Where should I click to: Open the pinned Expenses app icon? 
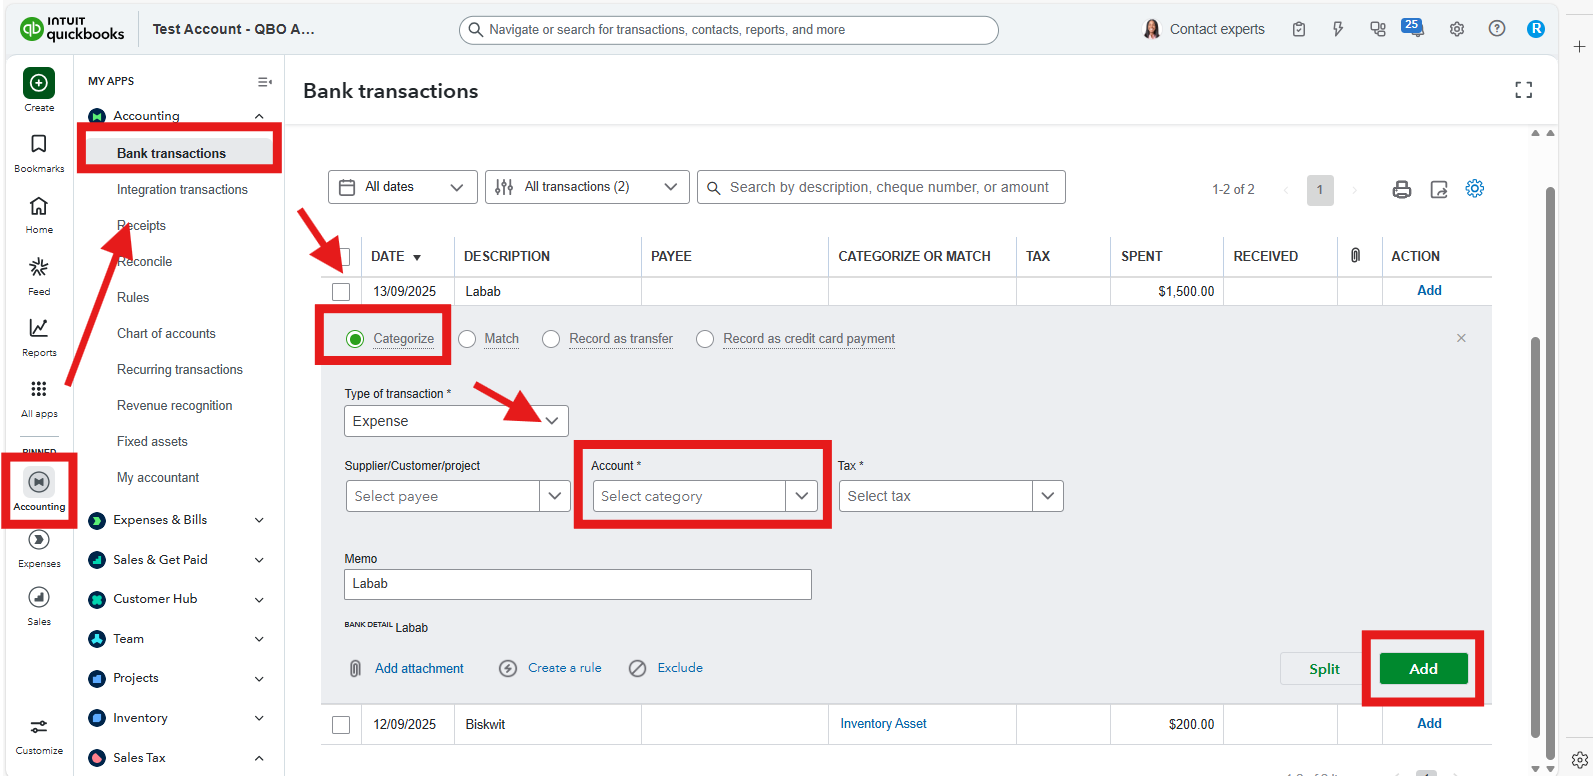pyautogui.click(x=39, y=540)
